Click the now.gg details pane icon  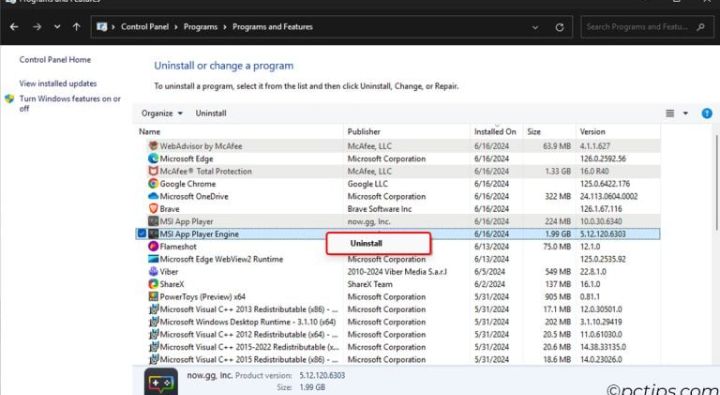161,382
